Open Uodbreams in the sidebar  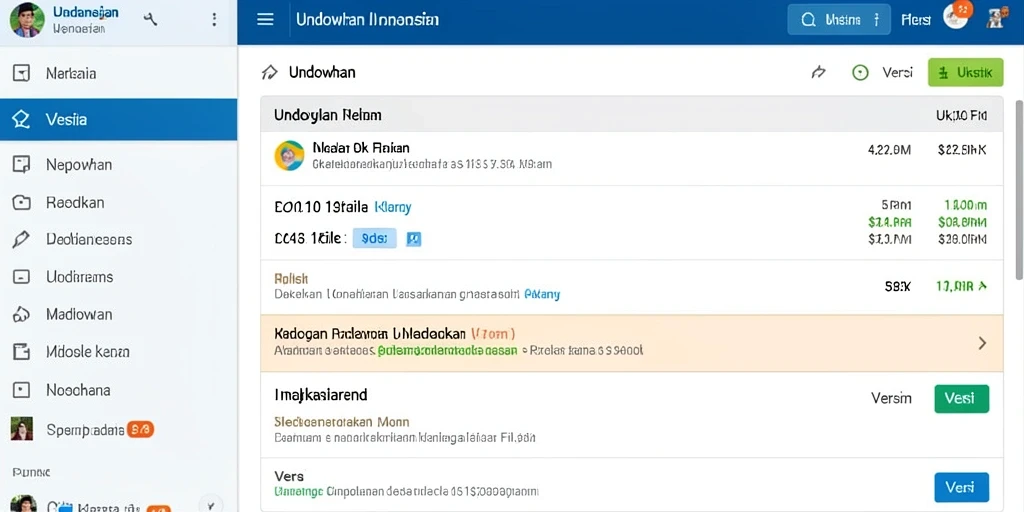coord(118,277)
